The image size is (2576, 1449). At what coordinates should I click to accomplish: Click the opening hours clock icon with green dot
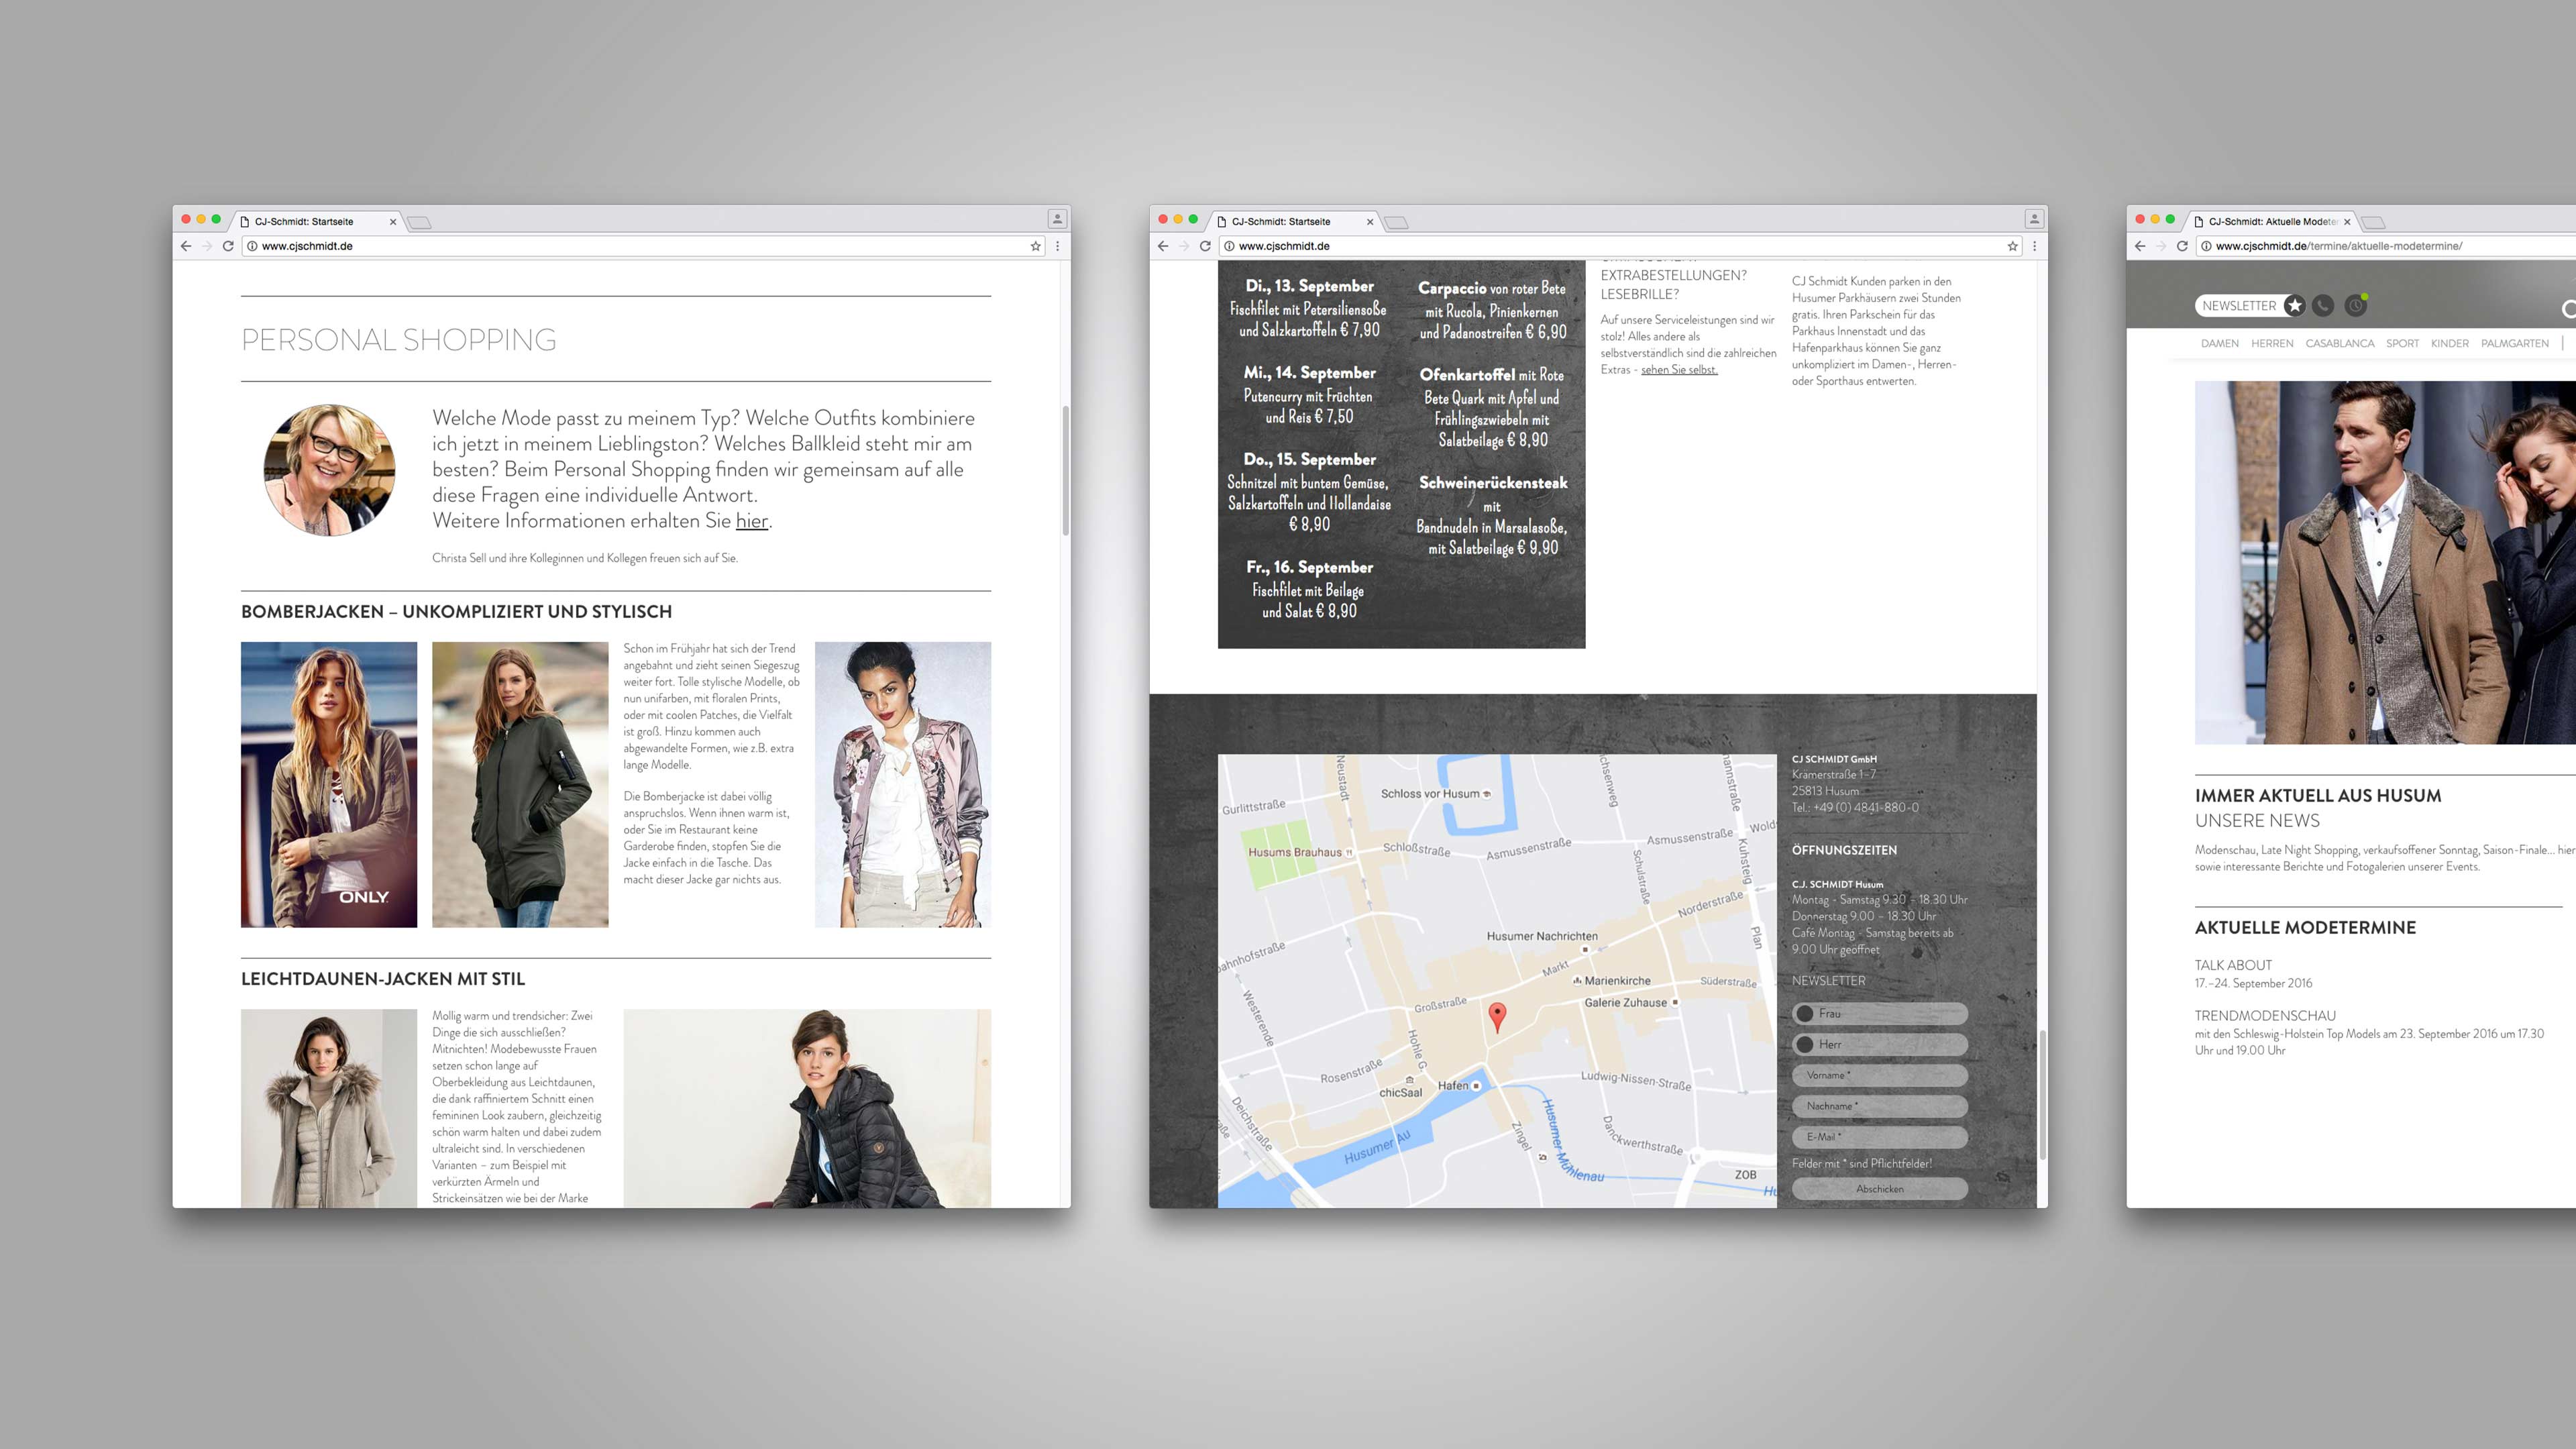tap(2356, 305)
